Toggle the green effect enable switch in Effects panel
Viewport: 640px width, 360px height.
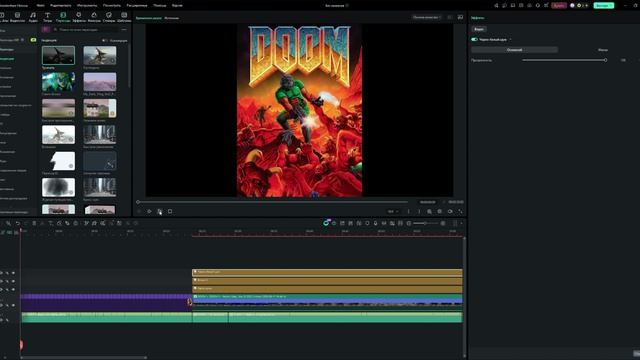point(474,40)
